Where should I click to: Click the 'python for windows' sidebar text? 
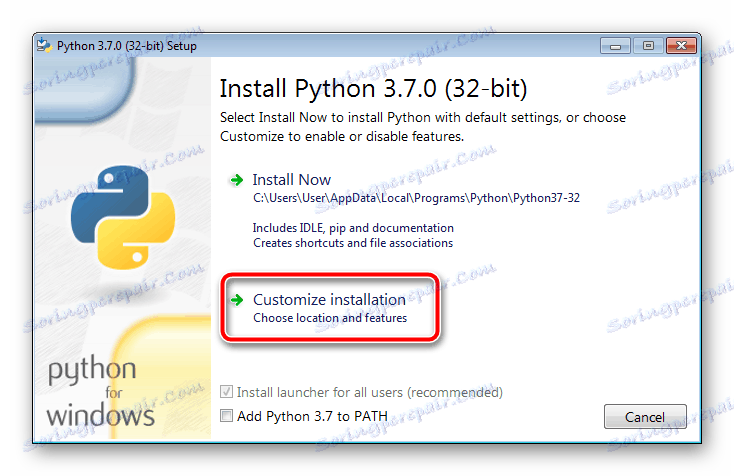coord(100,392)
